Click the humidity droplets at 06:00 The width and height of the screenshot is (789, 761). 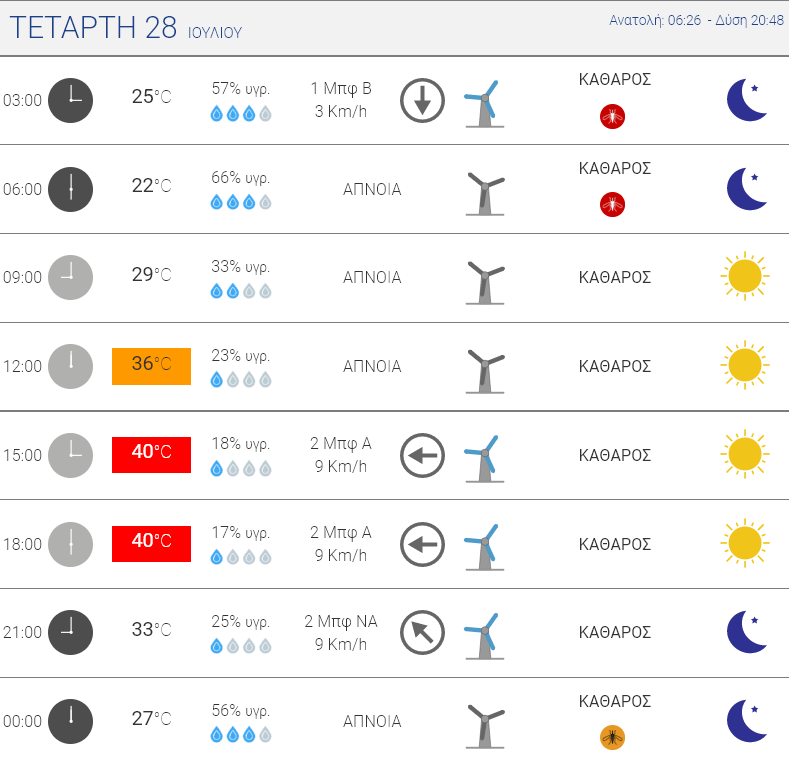(241, 202)
